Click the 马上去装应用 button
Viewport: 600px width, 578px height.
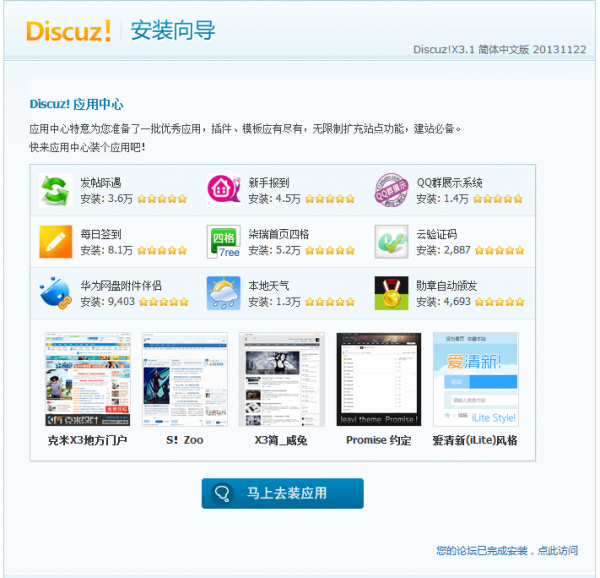(x=282, y=493)
